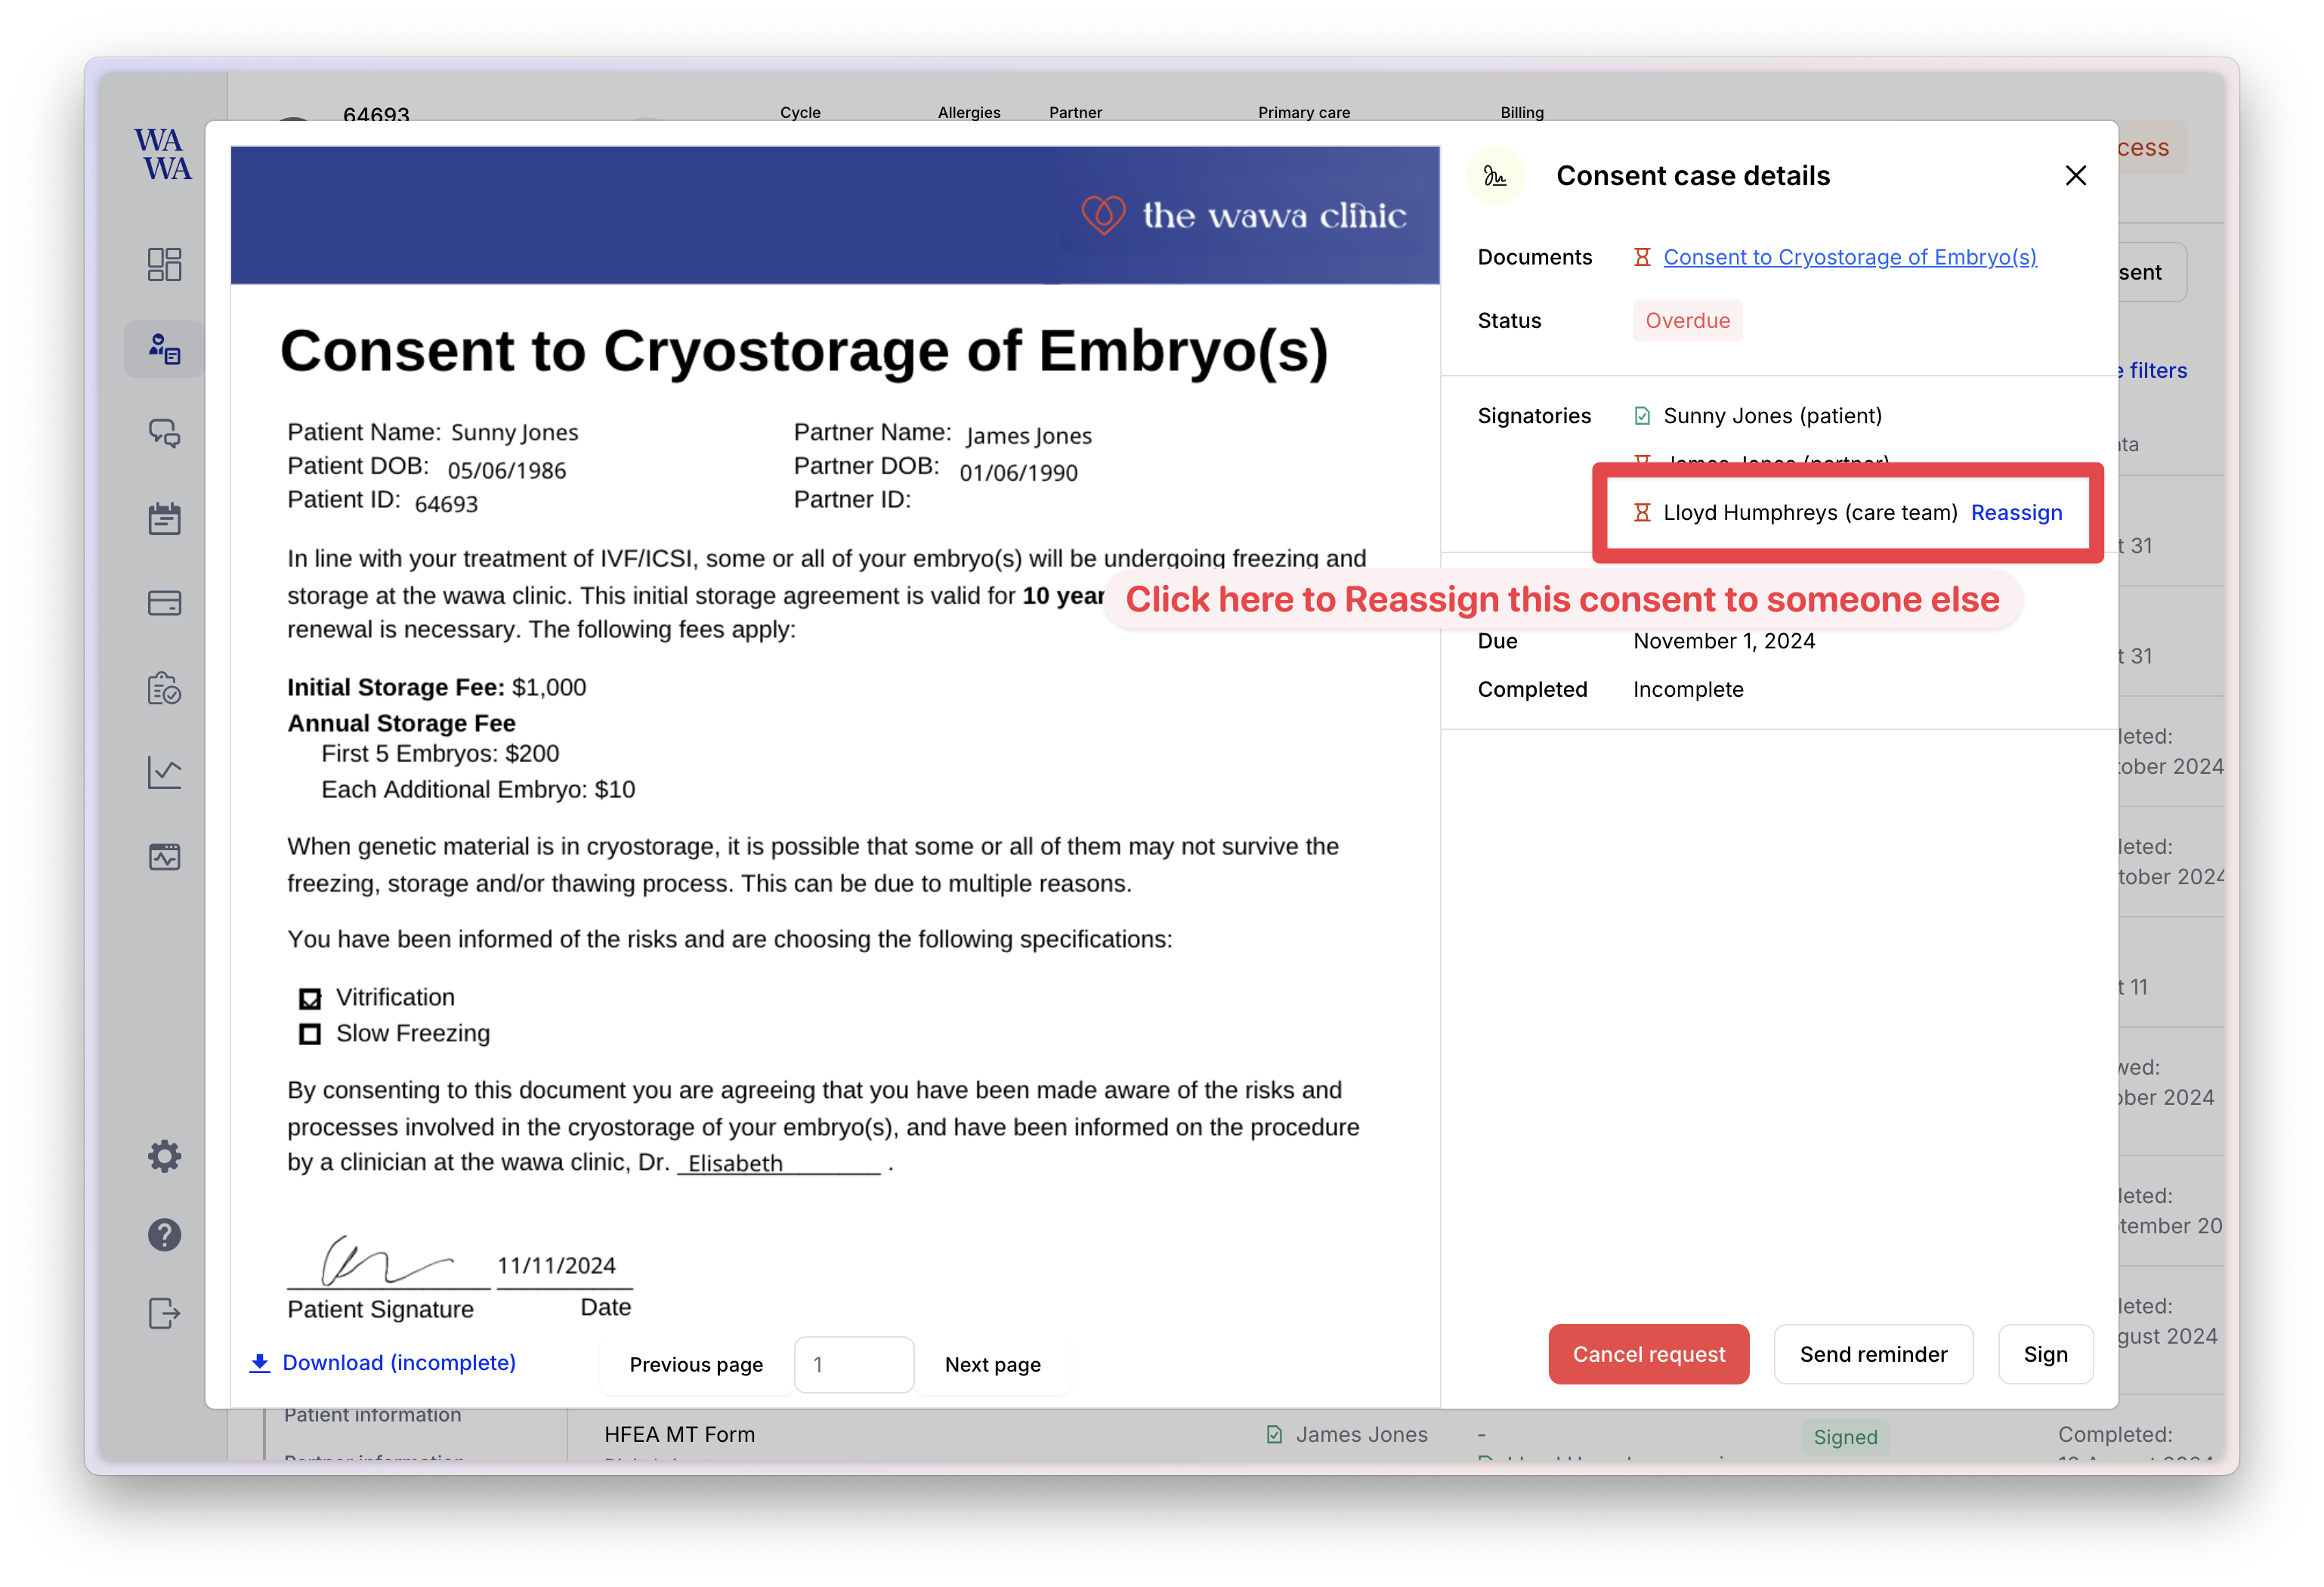This screenshot has width=2324, height=1587.
Task: Select Previous page in document navigation
Action: pos(697,1363)
